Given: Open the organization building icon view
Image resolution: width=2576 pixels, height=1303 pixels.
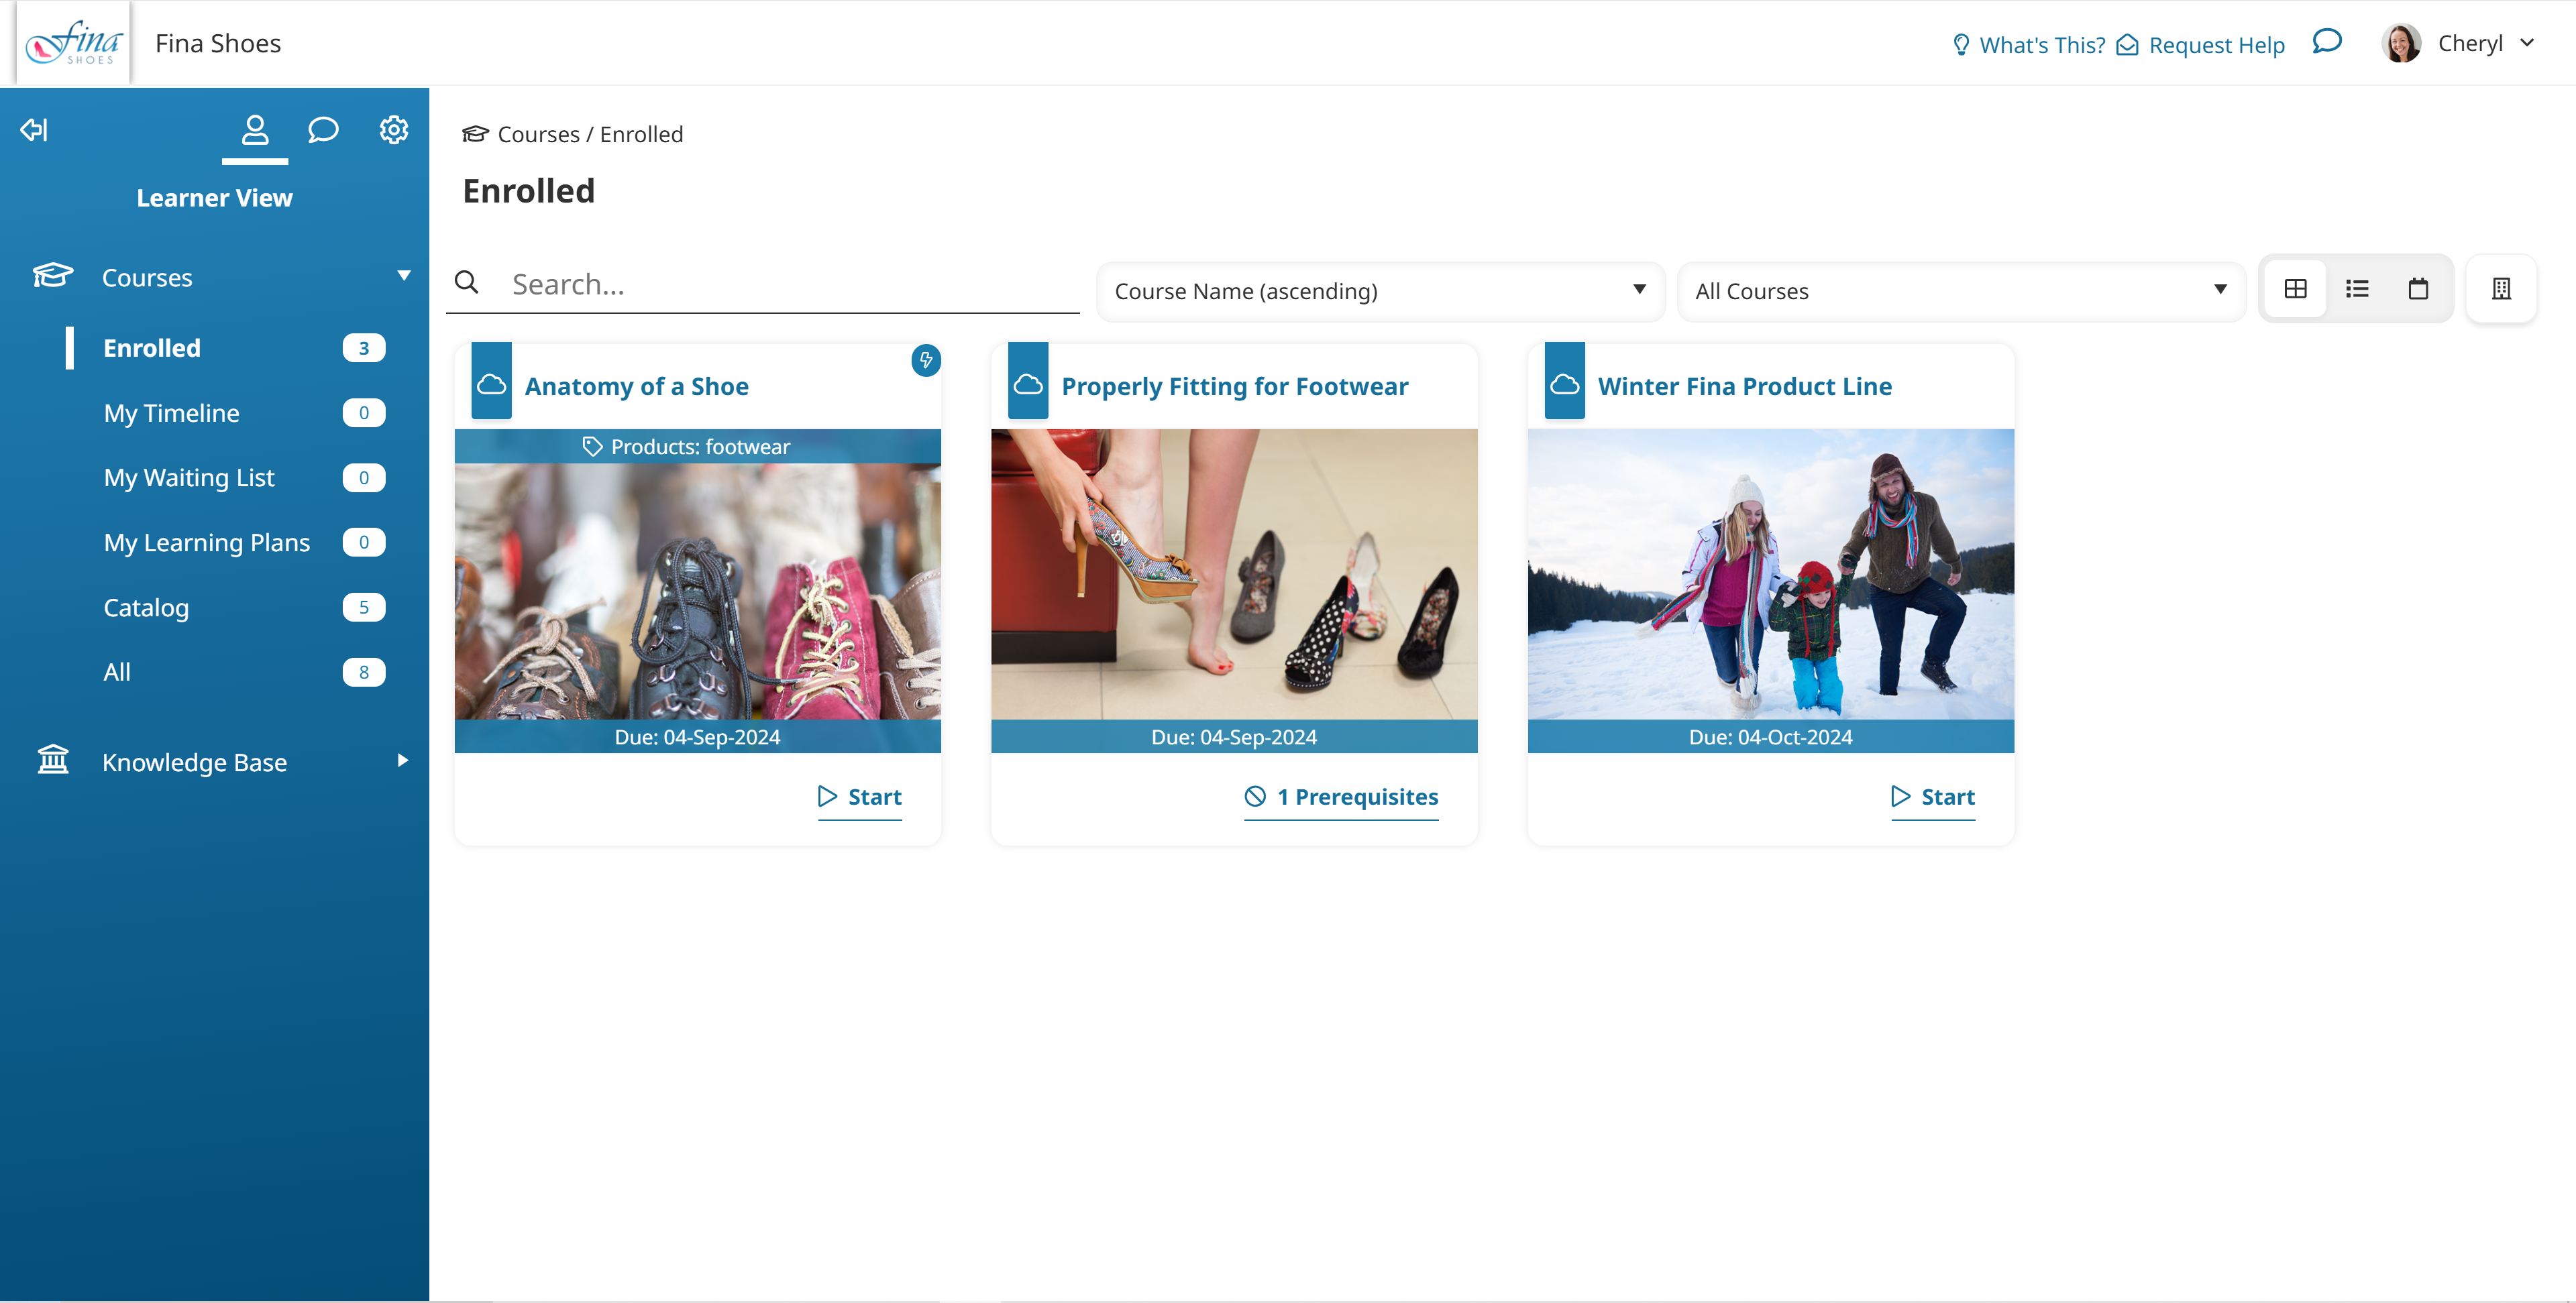Looking at the screenshot, I should 2501,289.
